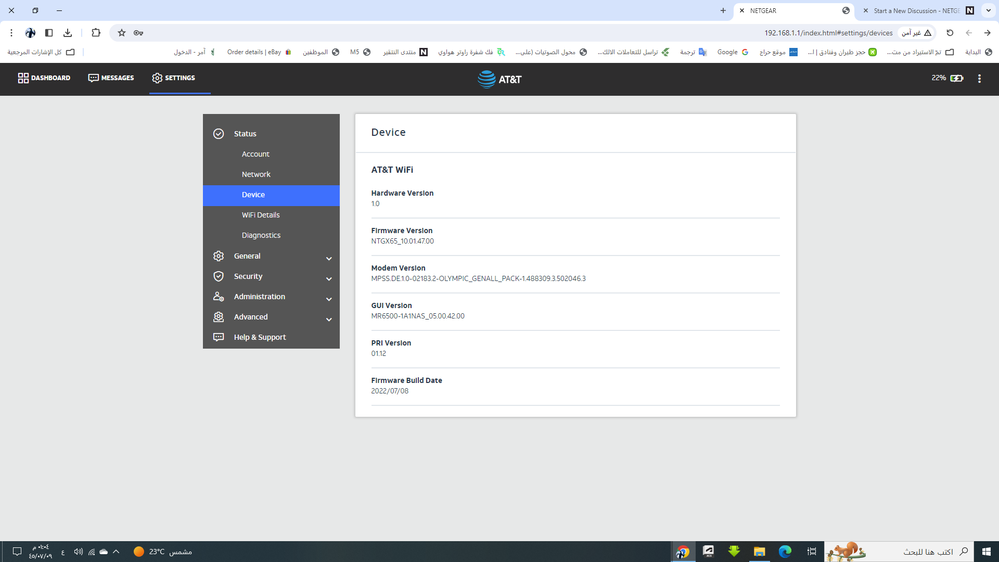Image resolution: width=999 pixels, height=562 pixels.
Task: Switch to Start a New Discussion tab
Action: (x=915, y=10)
